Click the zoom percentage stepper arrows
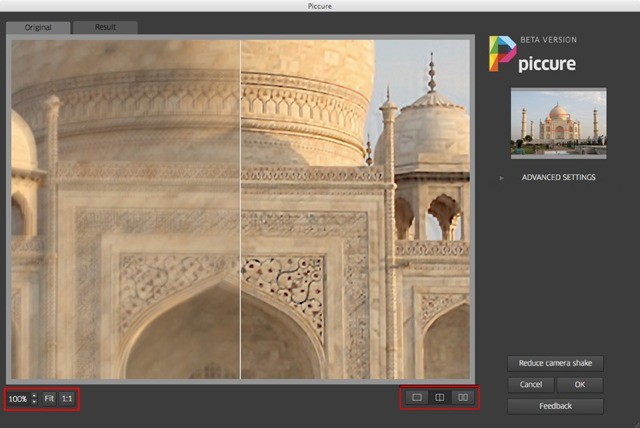 (34, 398)
